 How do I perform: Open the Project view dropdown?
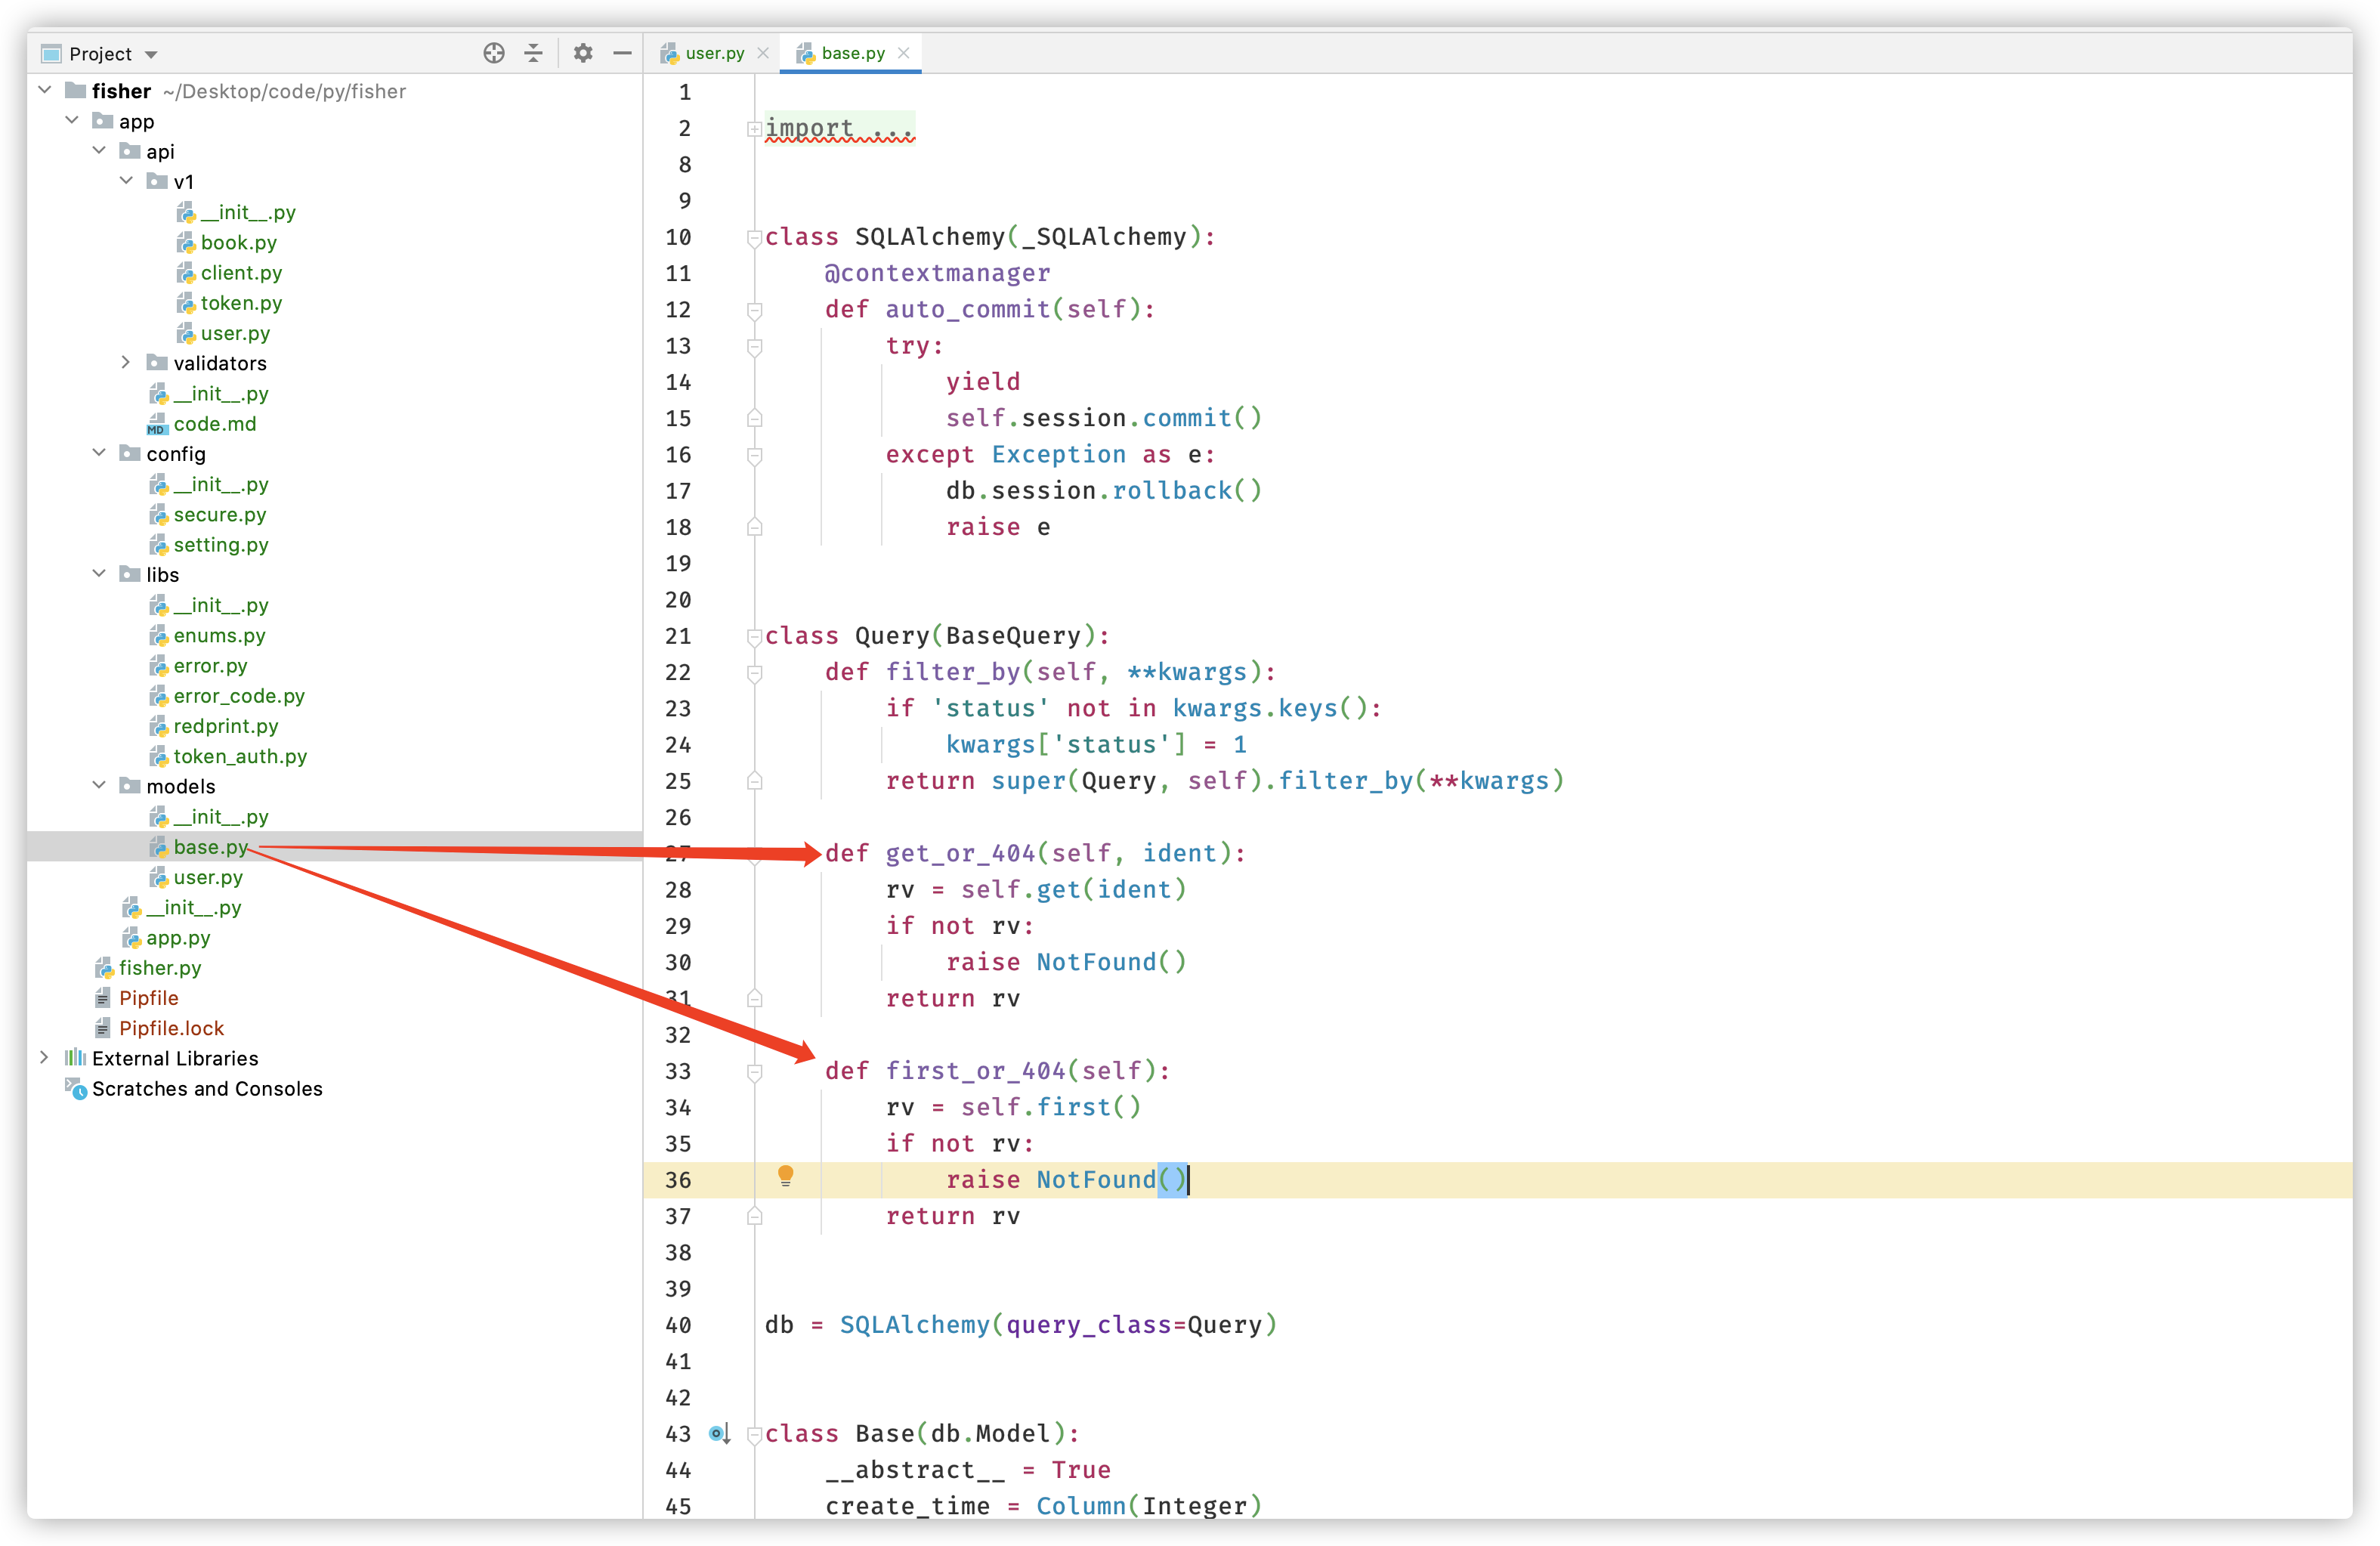coord(151,54)
